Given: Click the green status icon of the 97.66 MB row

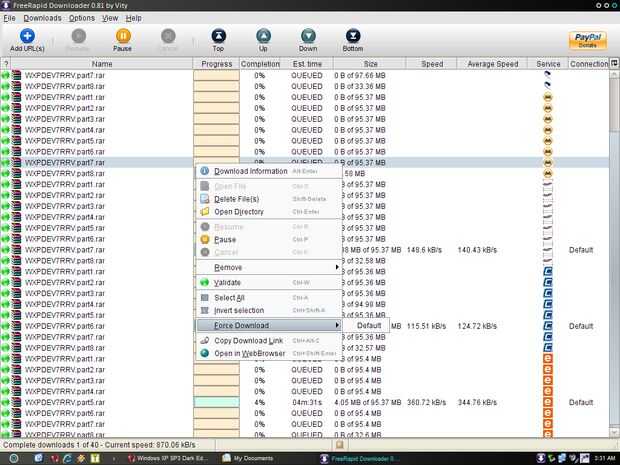Looking at the screenshot, I should (x=6, y=75).
